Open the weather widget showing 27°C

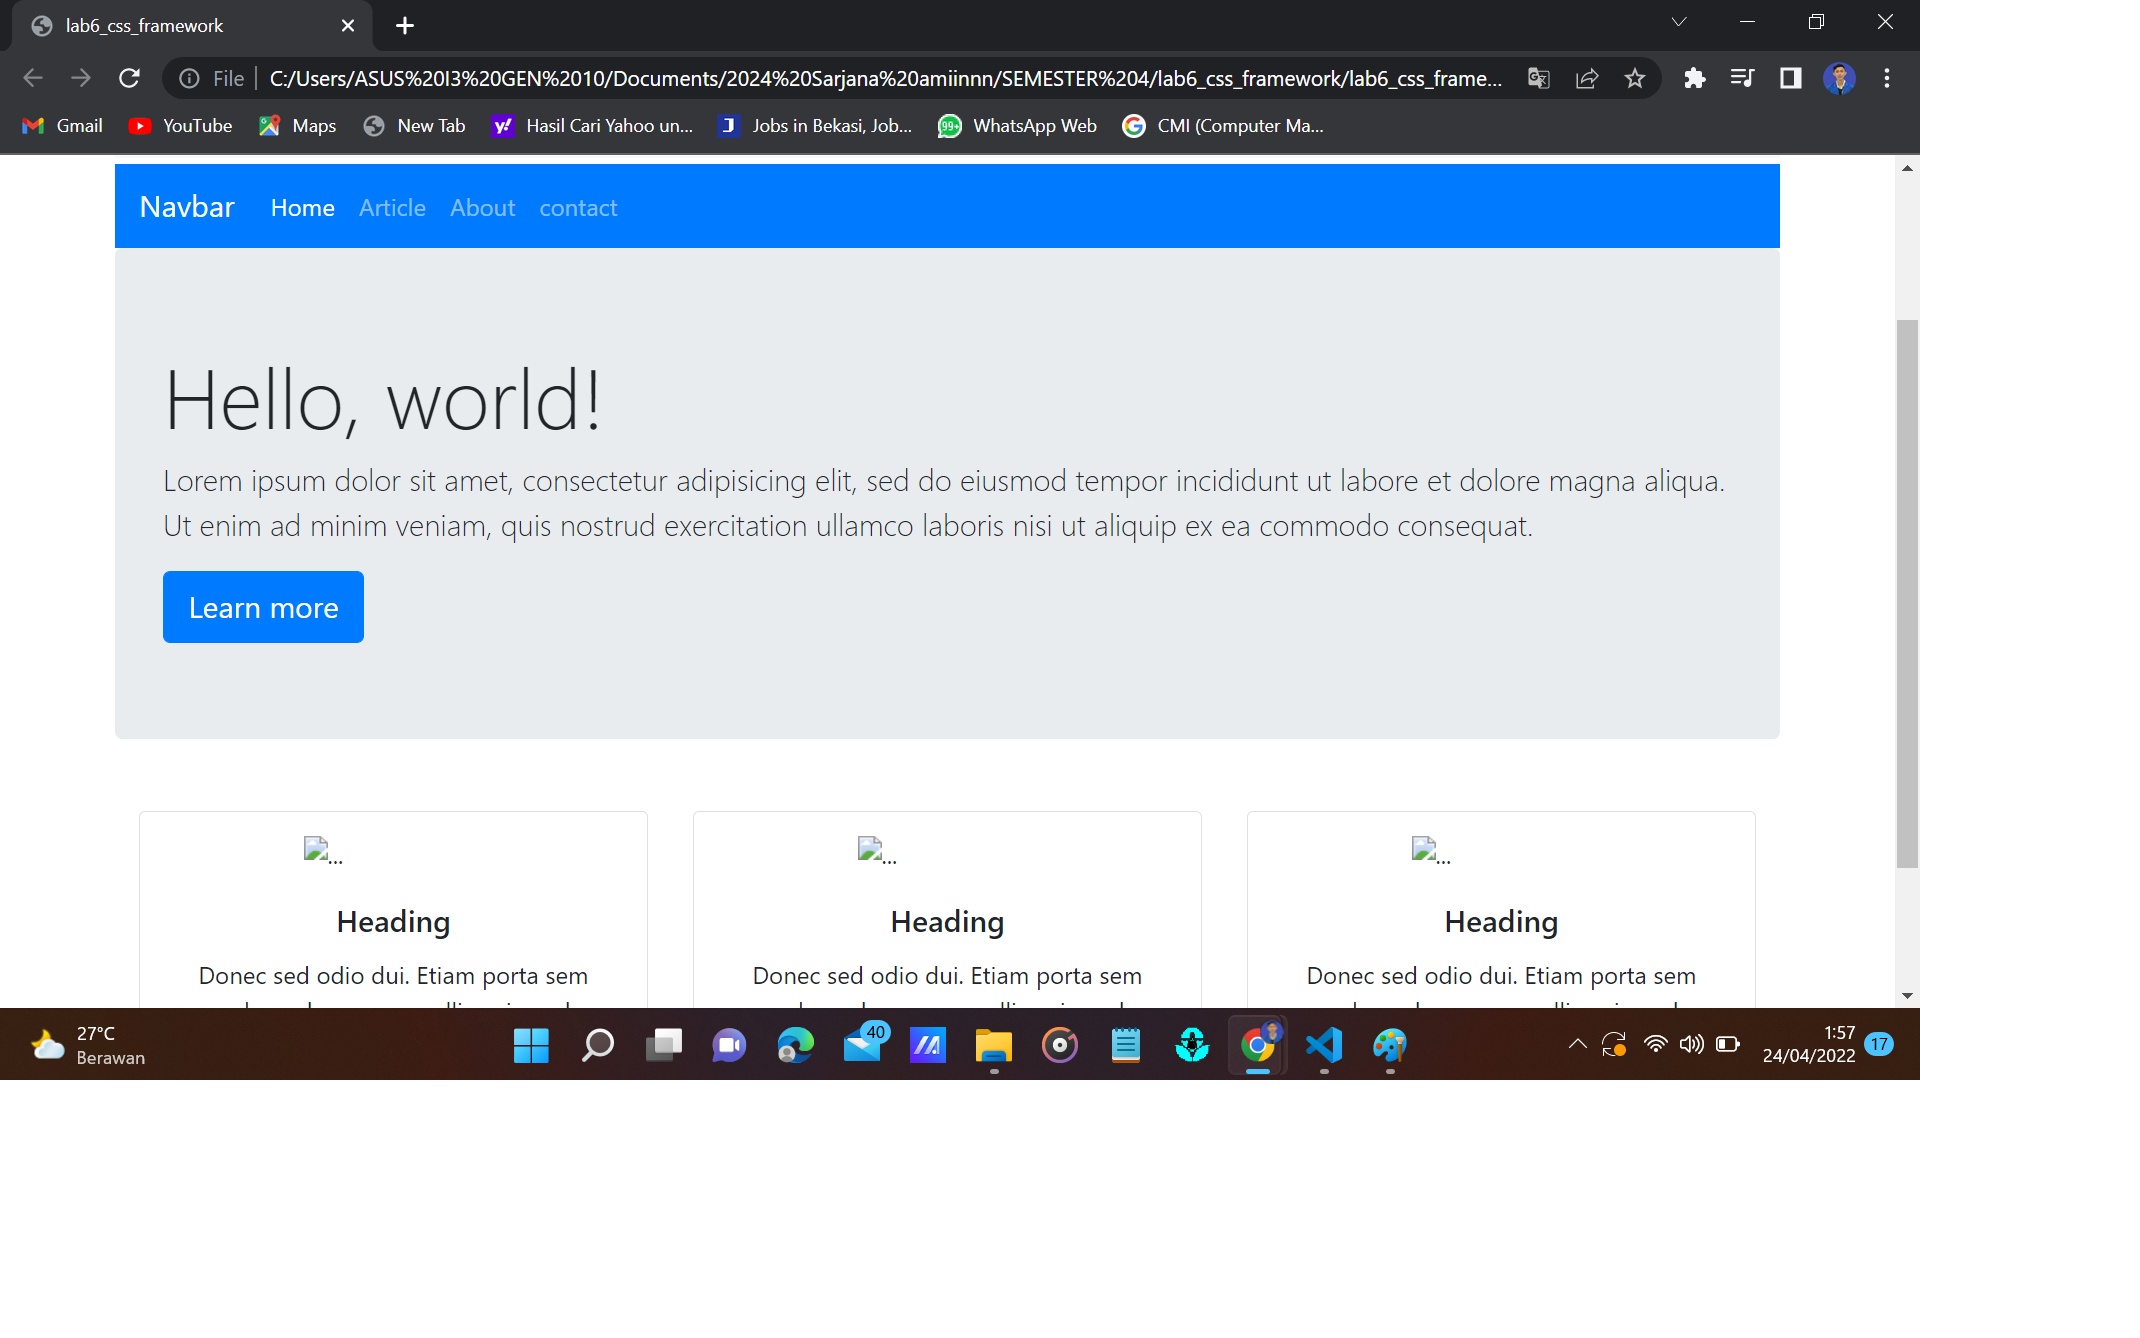point(88,1045)
